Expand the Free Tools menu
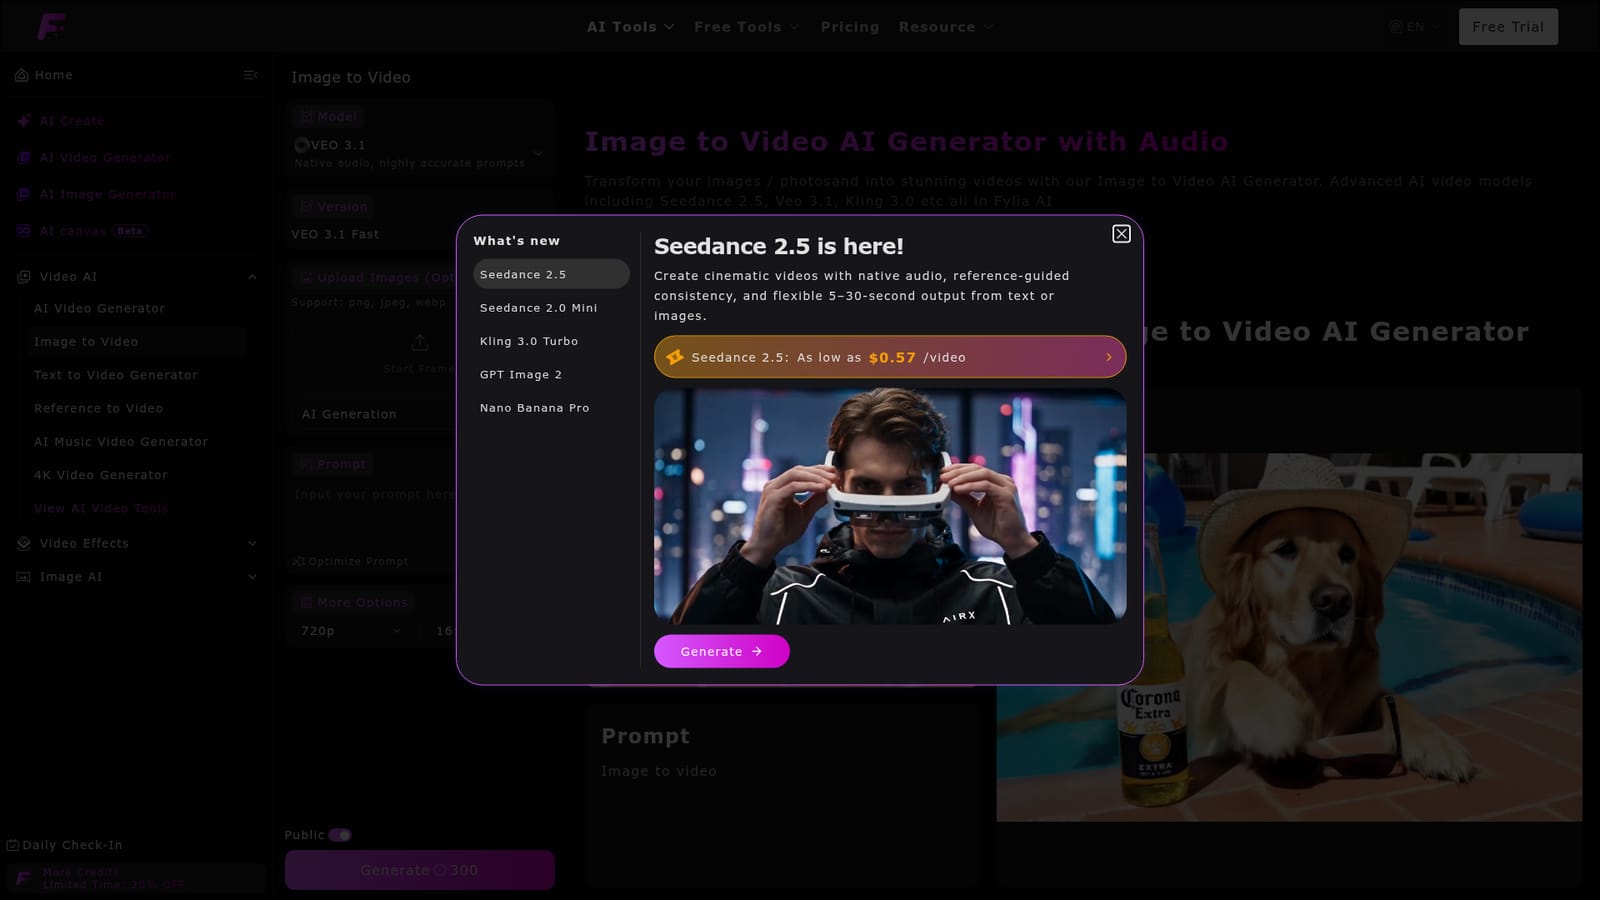This screenshot has height=900, width=1600. click(746, 27)
